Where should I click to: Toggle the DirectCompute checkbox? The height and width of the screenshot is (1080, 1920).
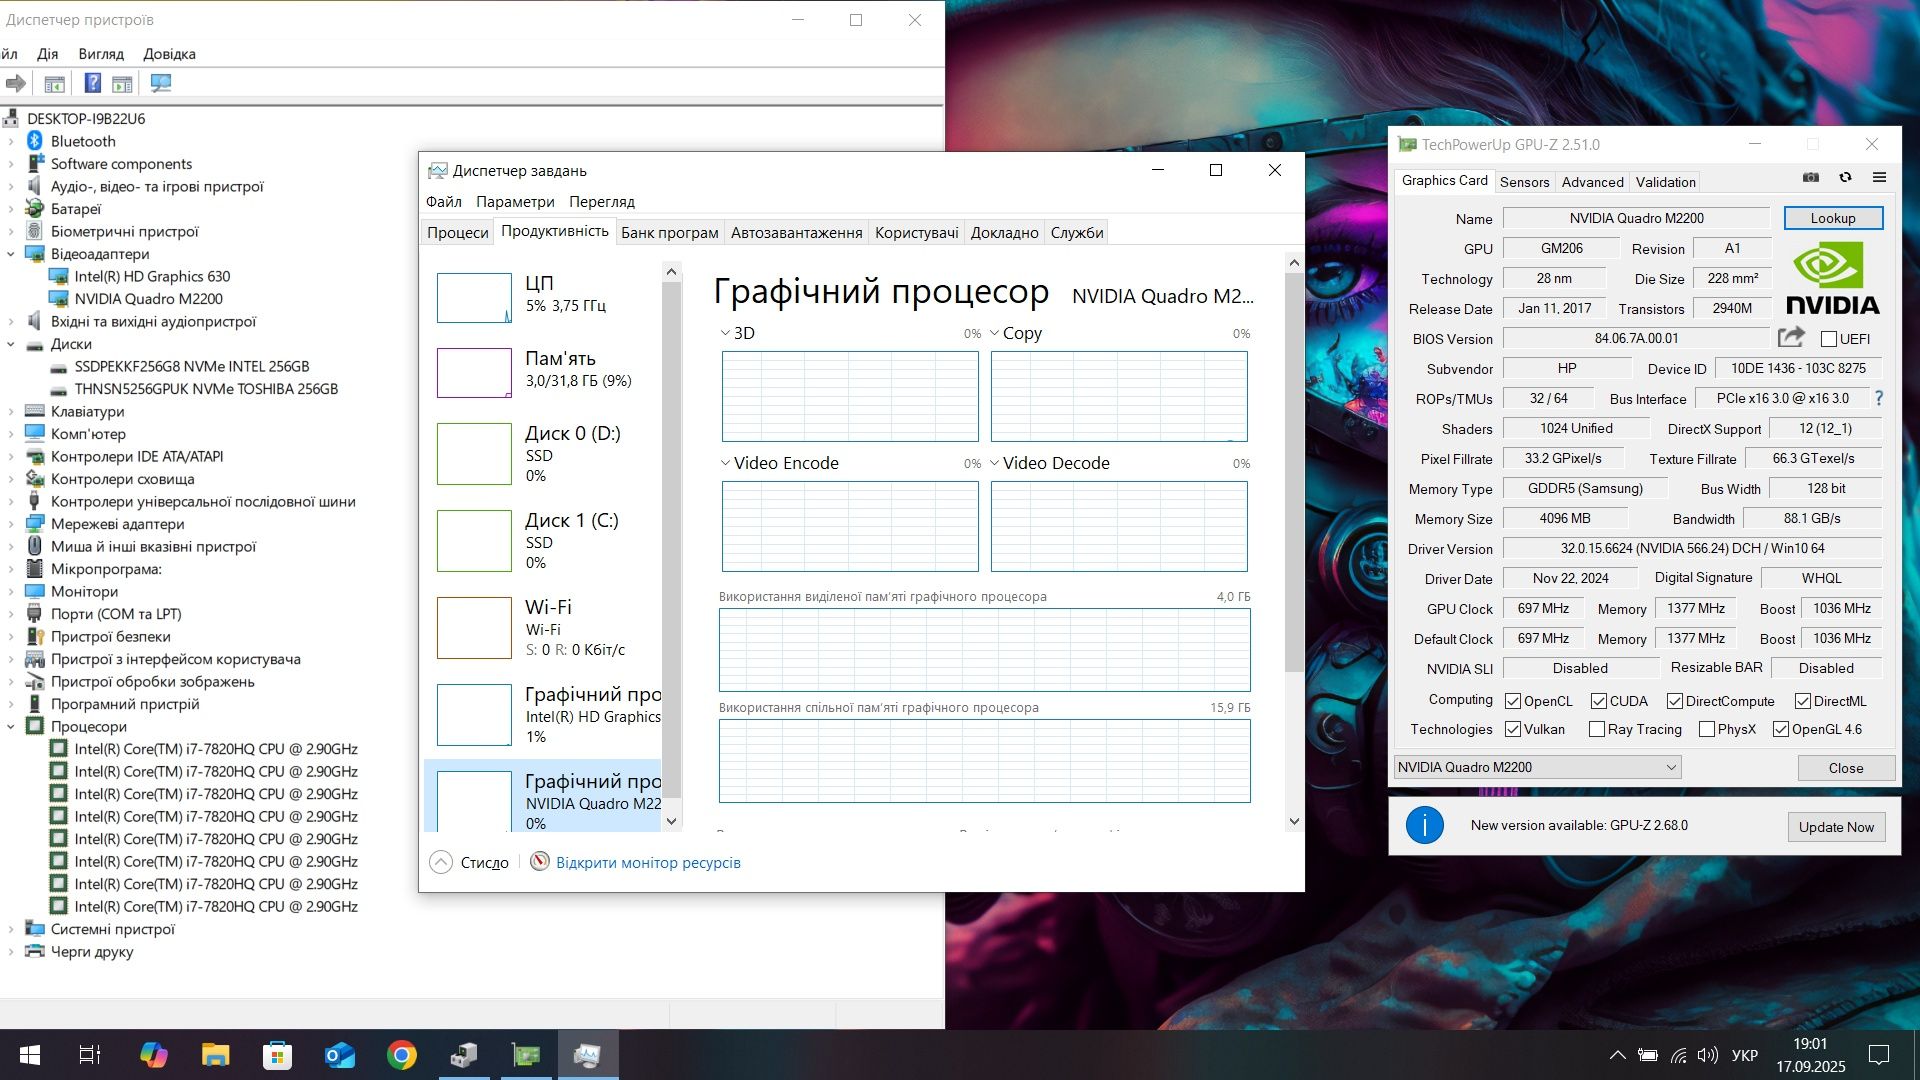(x=1675, y=701)
